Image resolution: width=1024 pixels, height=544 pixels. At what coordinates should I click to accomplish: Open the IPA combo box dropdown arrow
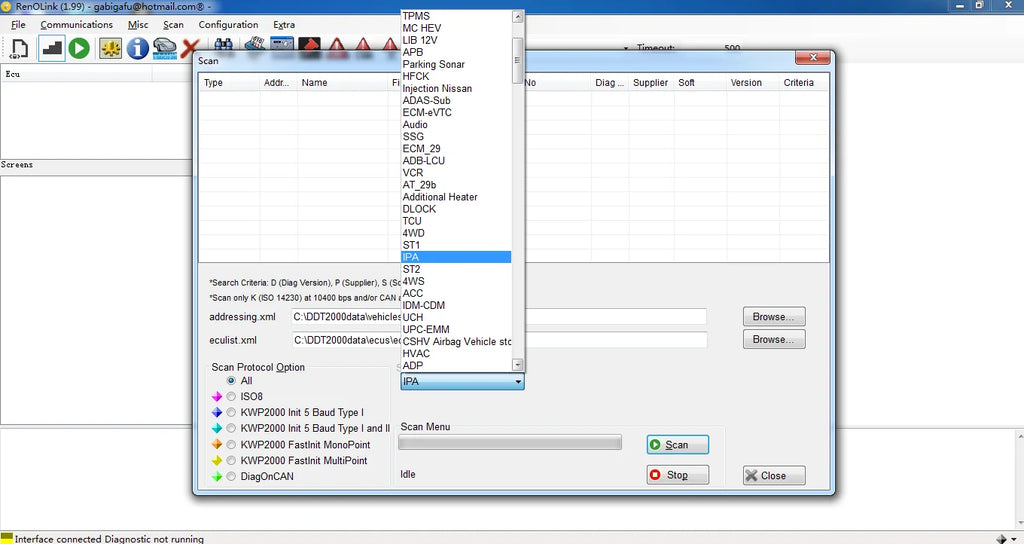coord(518,381)
